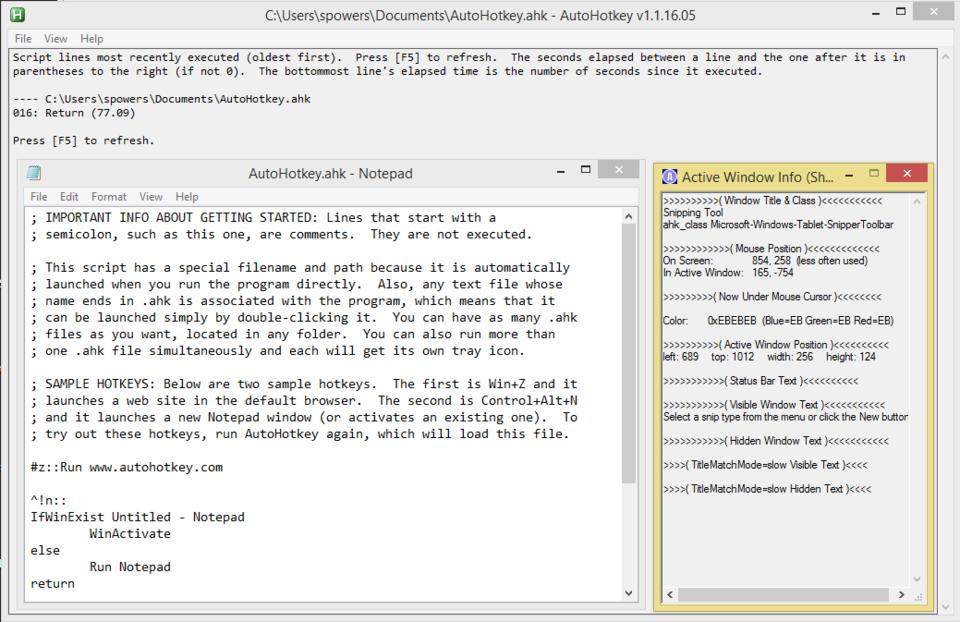Open the Format menu in Notepad
Image resolution: width=960 pixels, height=622 pixels.
(109, 196)
